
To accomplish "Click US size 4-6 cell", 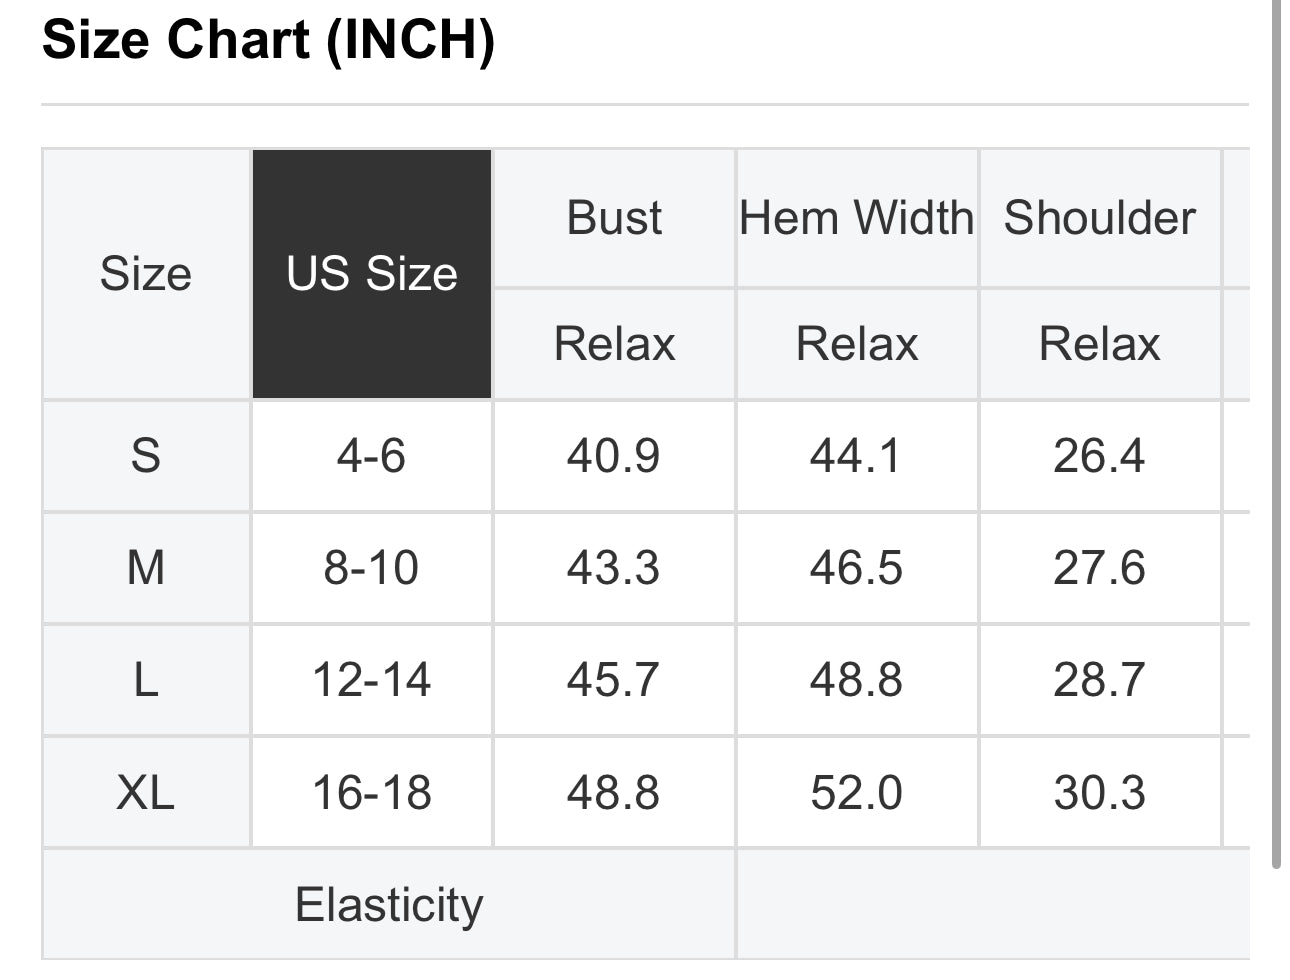I will point(371,456).
